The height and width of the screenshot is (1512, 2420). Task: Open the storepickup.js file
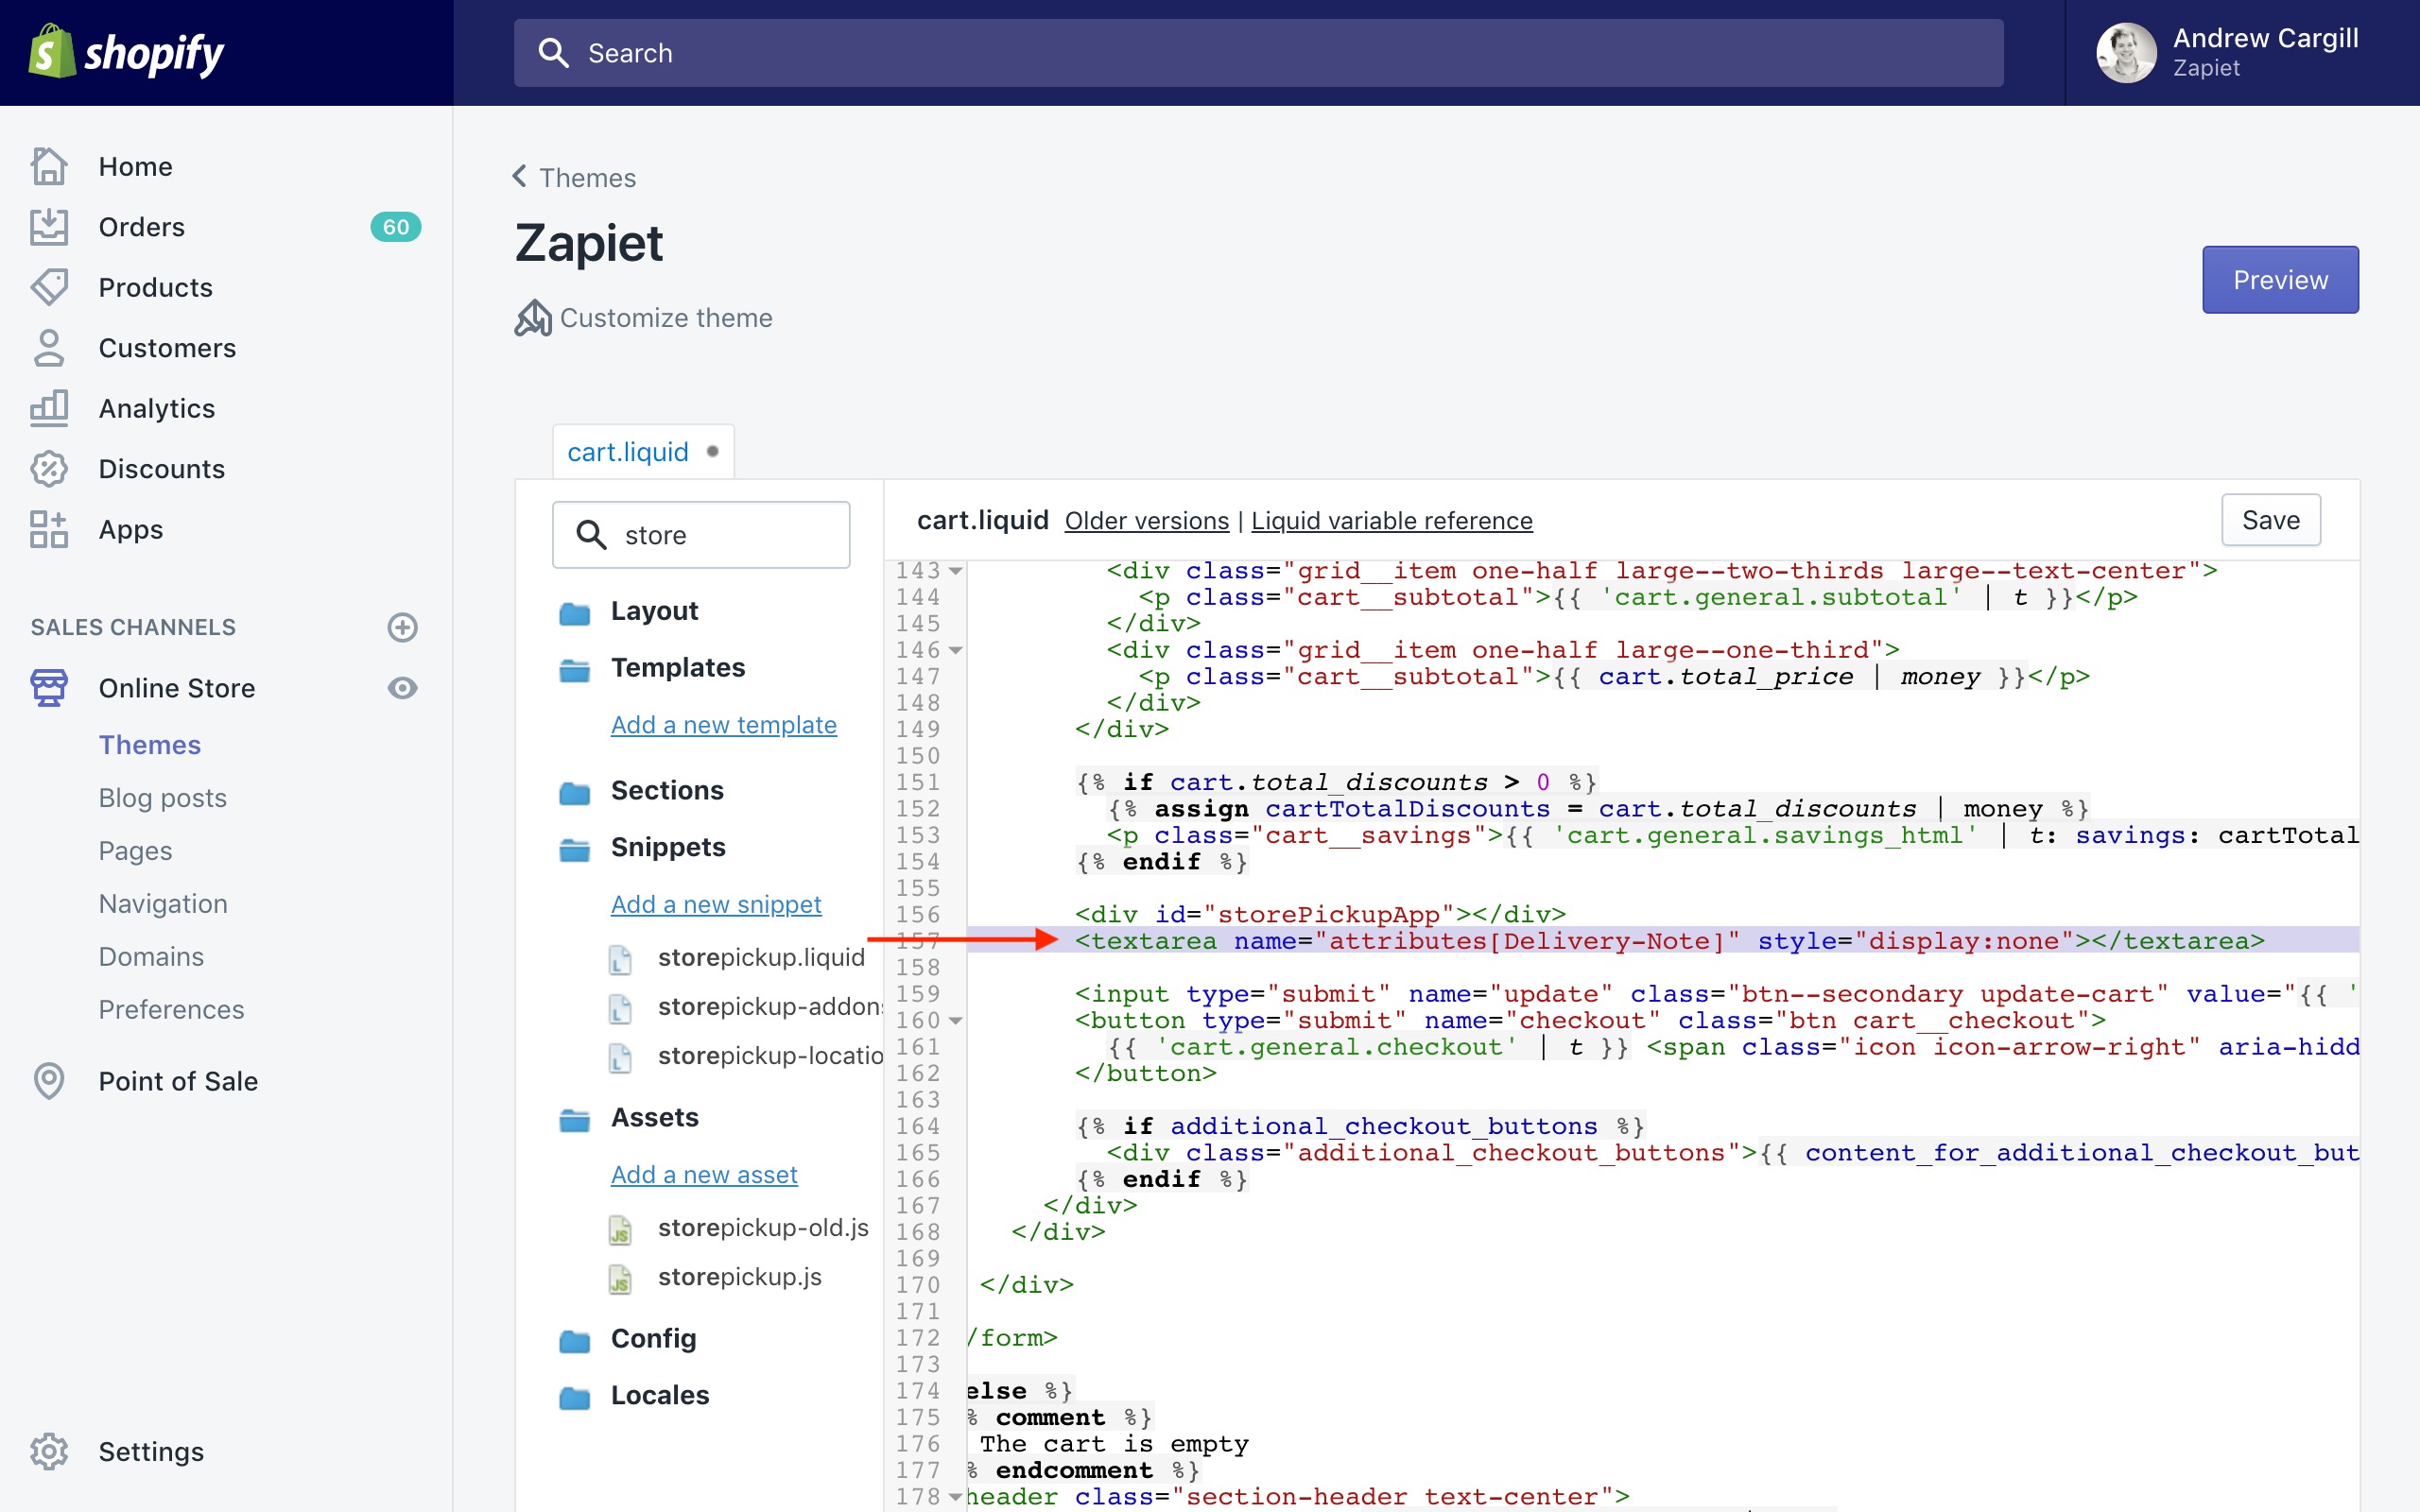(739, 1277)
